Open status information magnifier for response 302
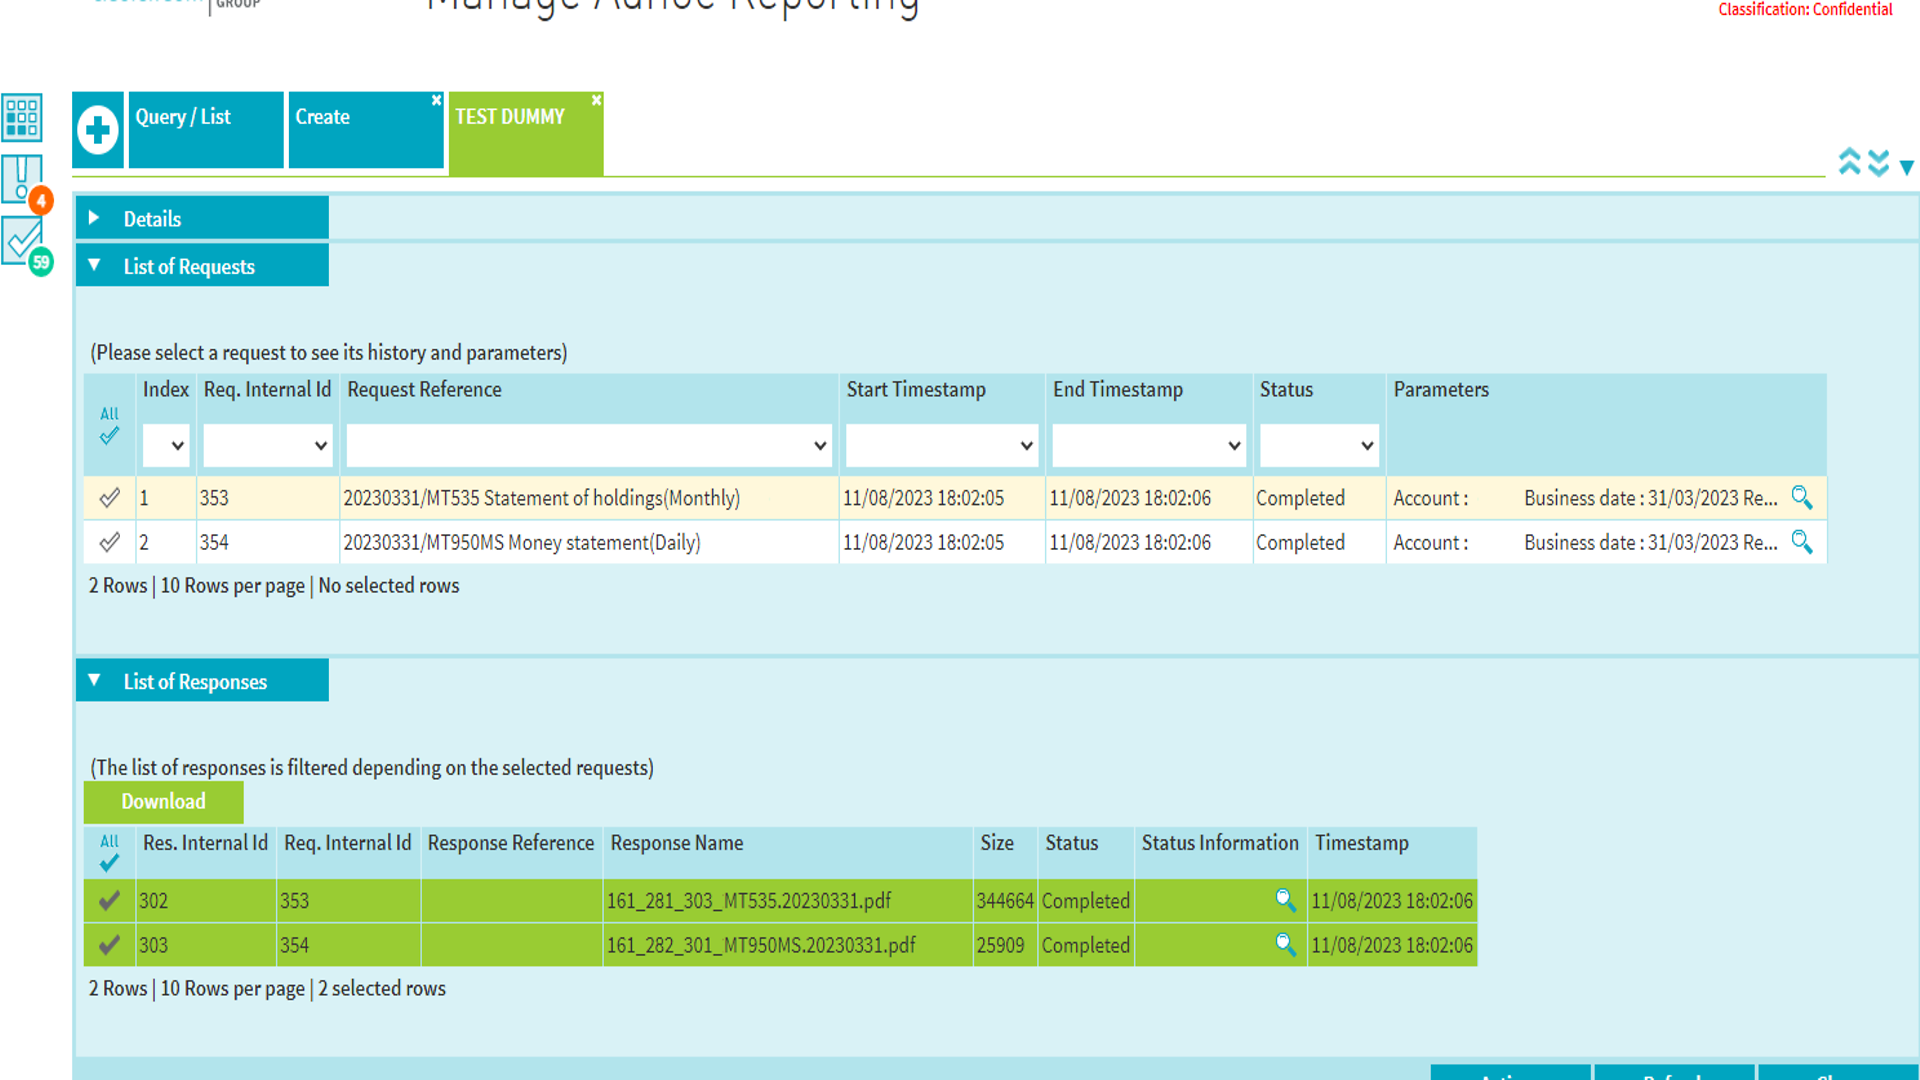This screenshot has width=1920, height=1080. [1285, 900]
